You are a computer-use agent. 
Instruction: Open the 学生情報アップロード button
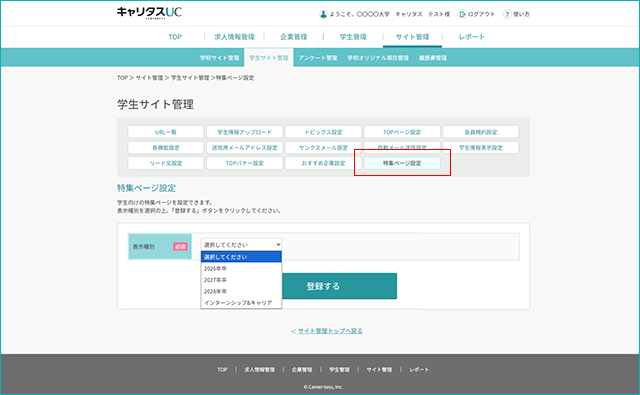click(244, 132)
